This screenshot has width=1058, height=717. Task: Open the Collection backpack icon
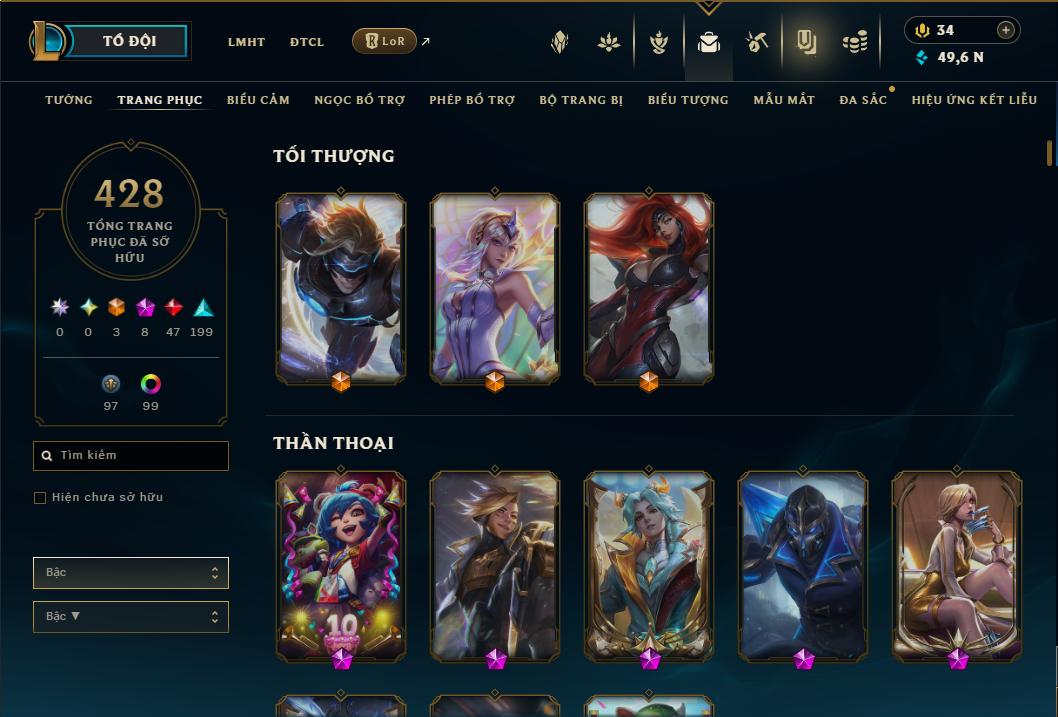(x=708, y=43)
